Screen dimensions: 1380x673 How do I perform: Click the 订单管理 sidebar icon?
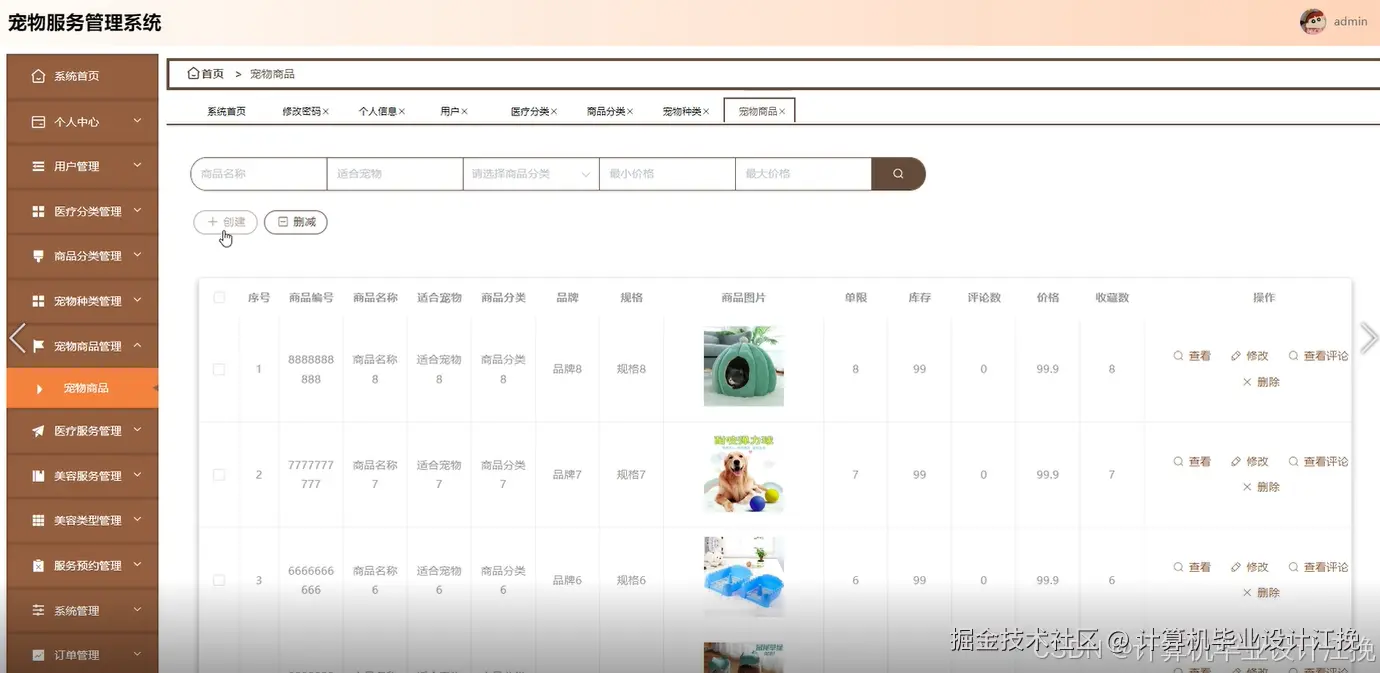coord(38,655)
